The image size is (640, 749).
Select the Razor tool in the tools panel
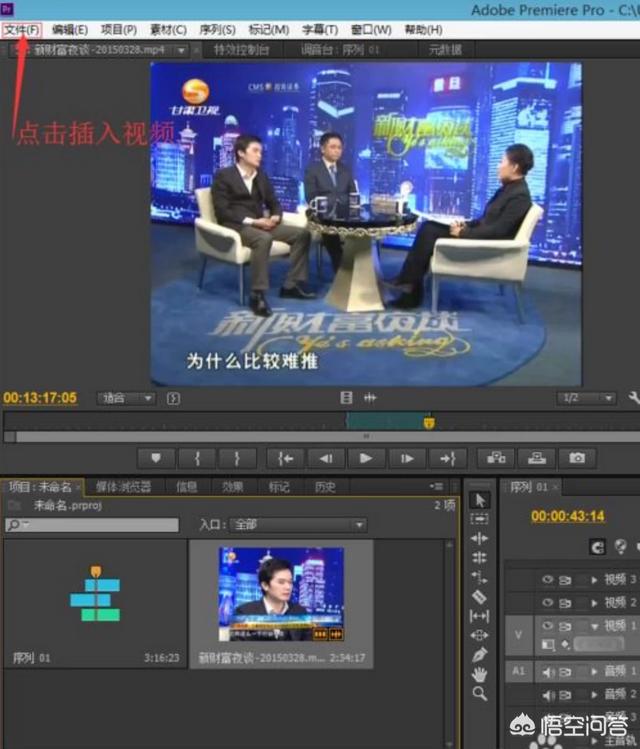click(x=479, y=597)
